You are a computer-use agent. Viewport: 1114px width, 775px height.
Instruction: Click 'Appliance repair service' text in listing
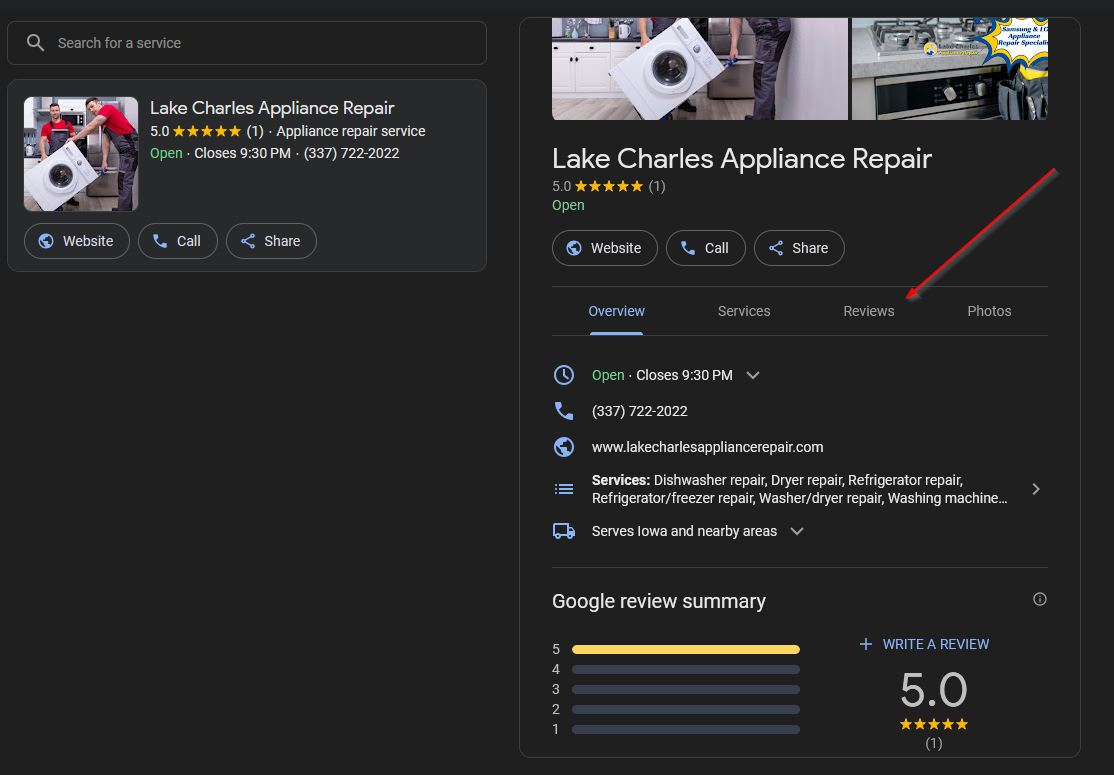[351, 131]
